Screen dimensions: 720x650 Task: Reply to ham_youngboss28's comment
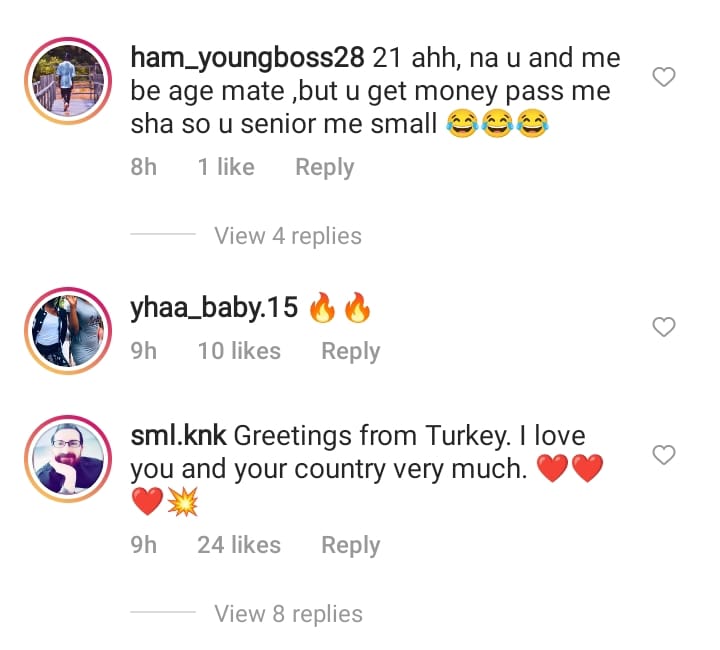pos(325,167)
